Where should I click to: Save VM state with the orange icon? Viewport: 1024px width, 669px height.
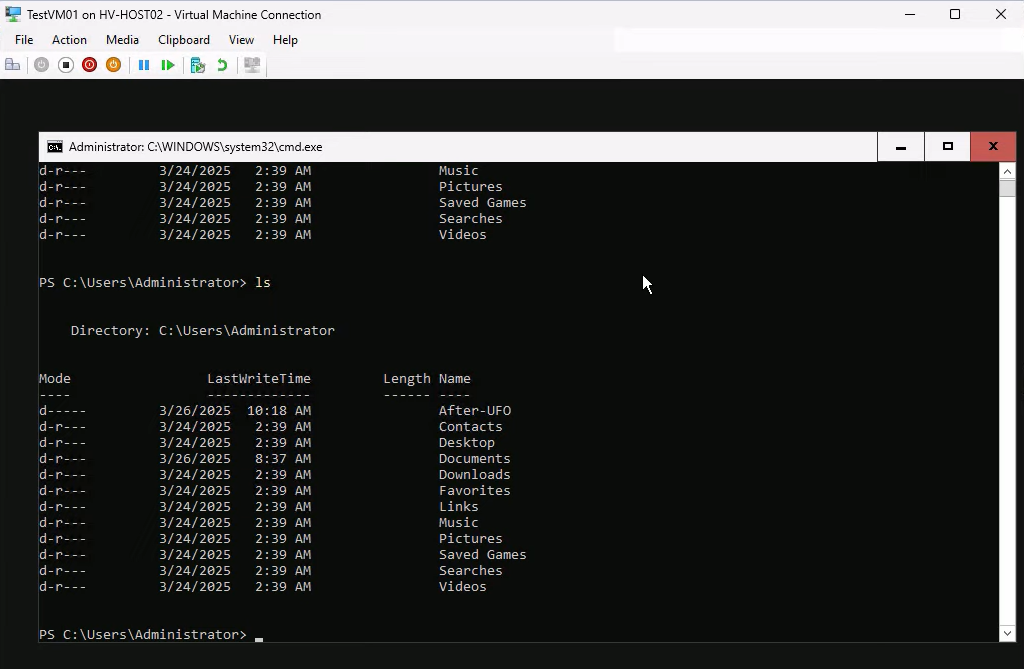pyautogui.click(x=114, y=65)
